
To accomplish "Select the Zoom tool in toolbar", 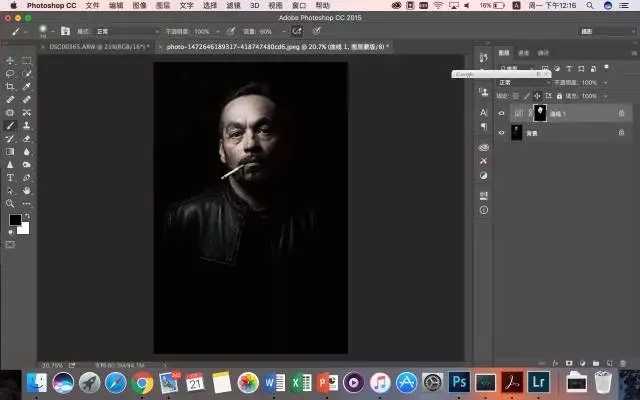I will click(10, 203).
